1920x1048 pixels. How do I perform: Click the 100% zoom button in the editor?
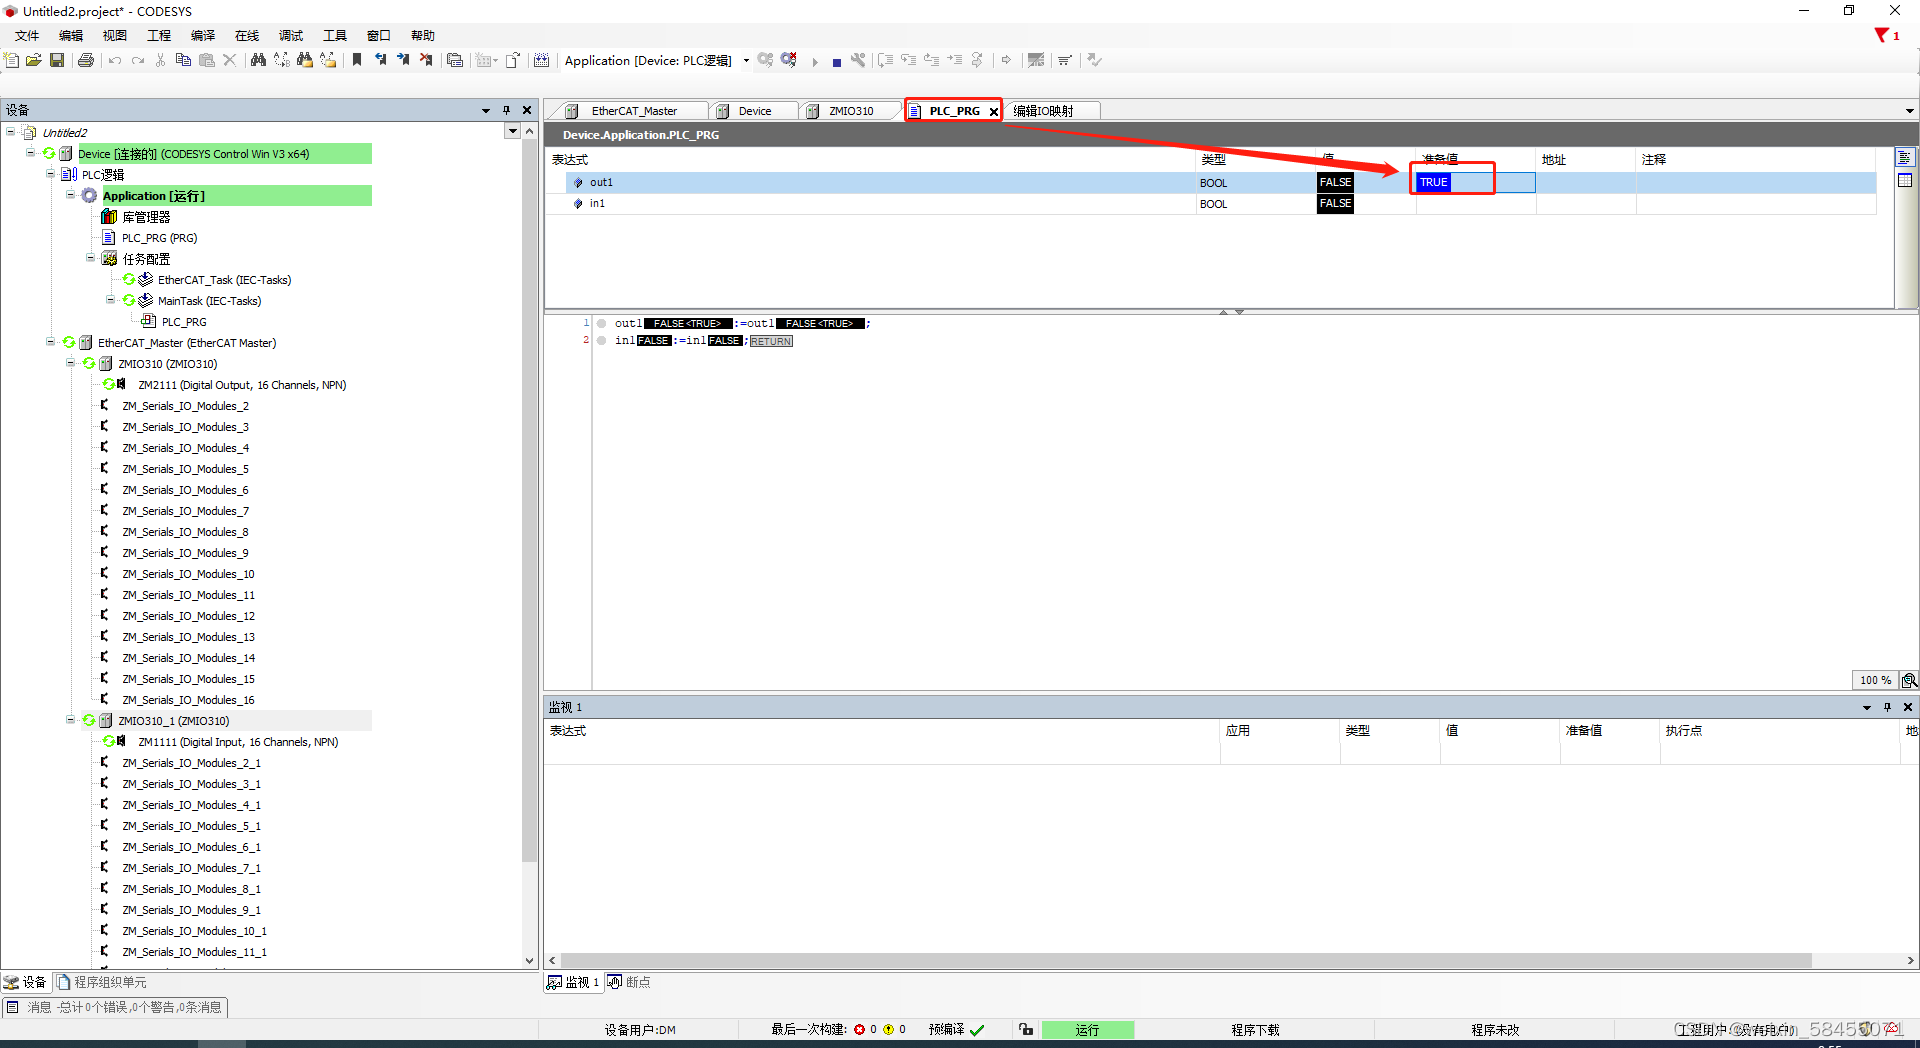coord(1874,680)
